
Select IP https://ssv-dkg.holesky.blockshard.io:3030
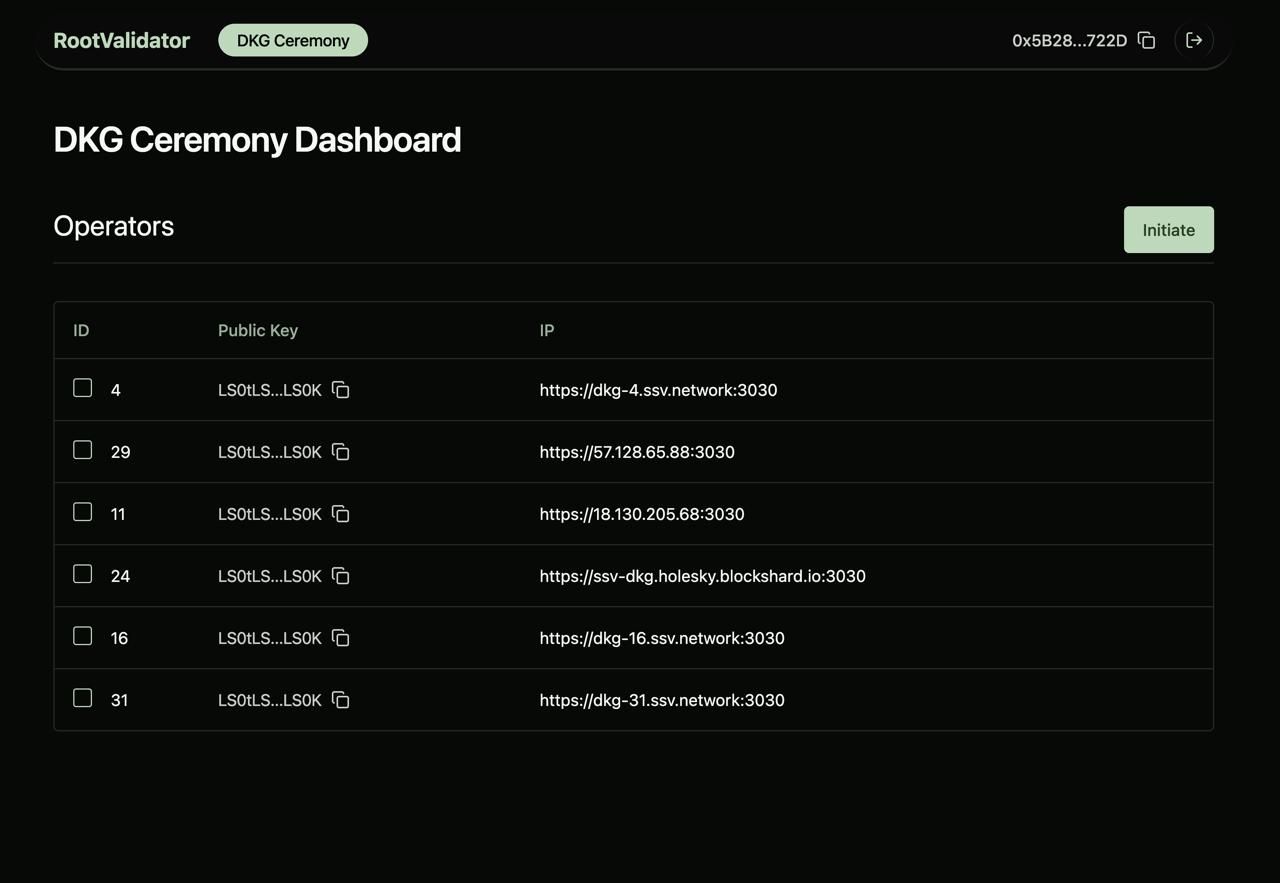click(x=702, y=576)
